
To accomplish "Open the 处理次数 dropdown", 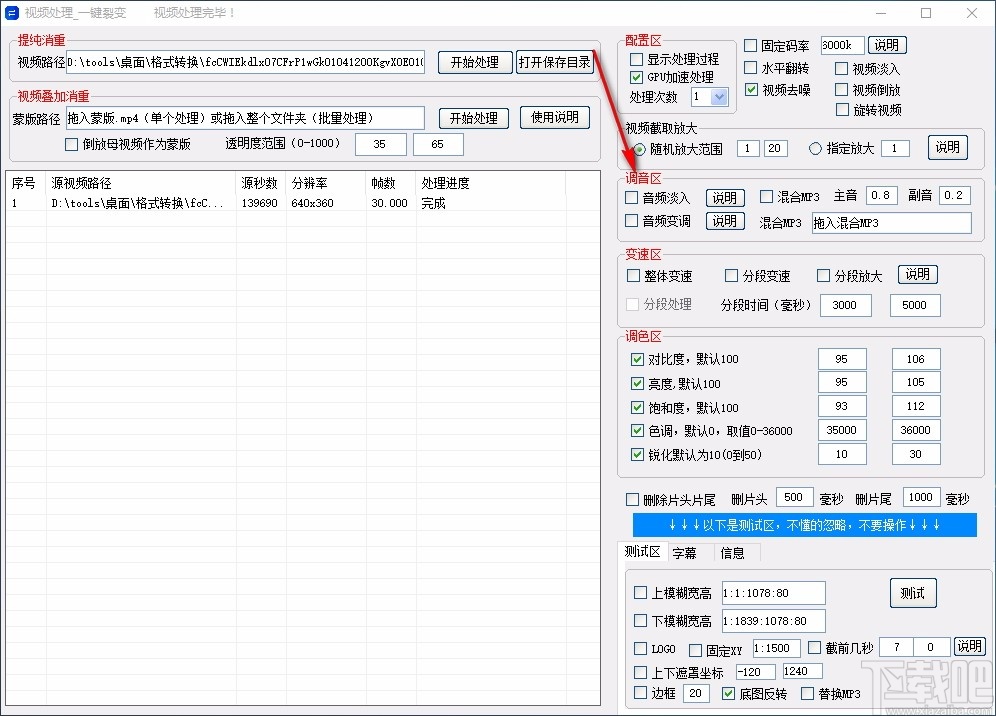I will (720, 96).
